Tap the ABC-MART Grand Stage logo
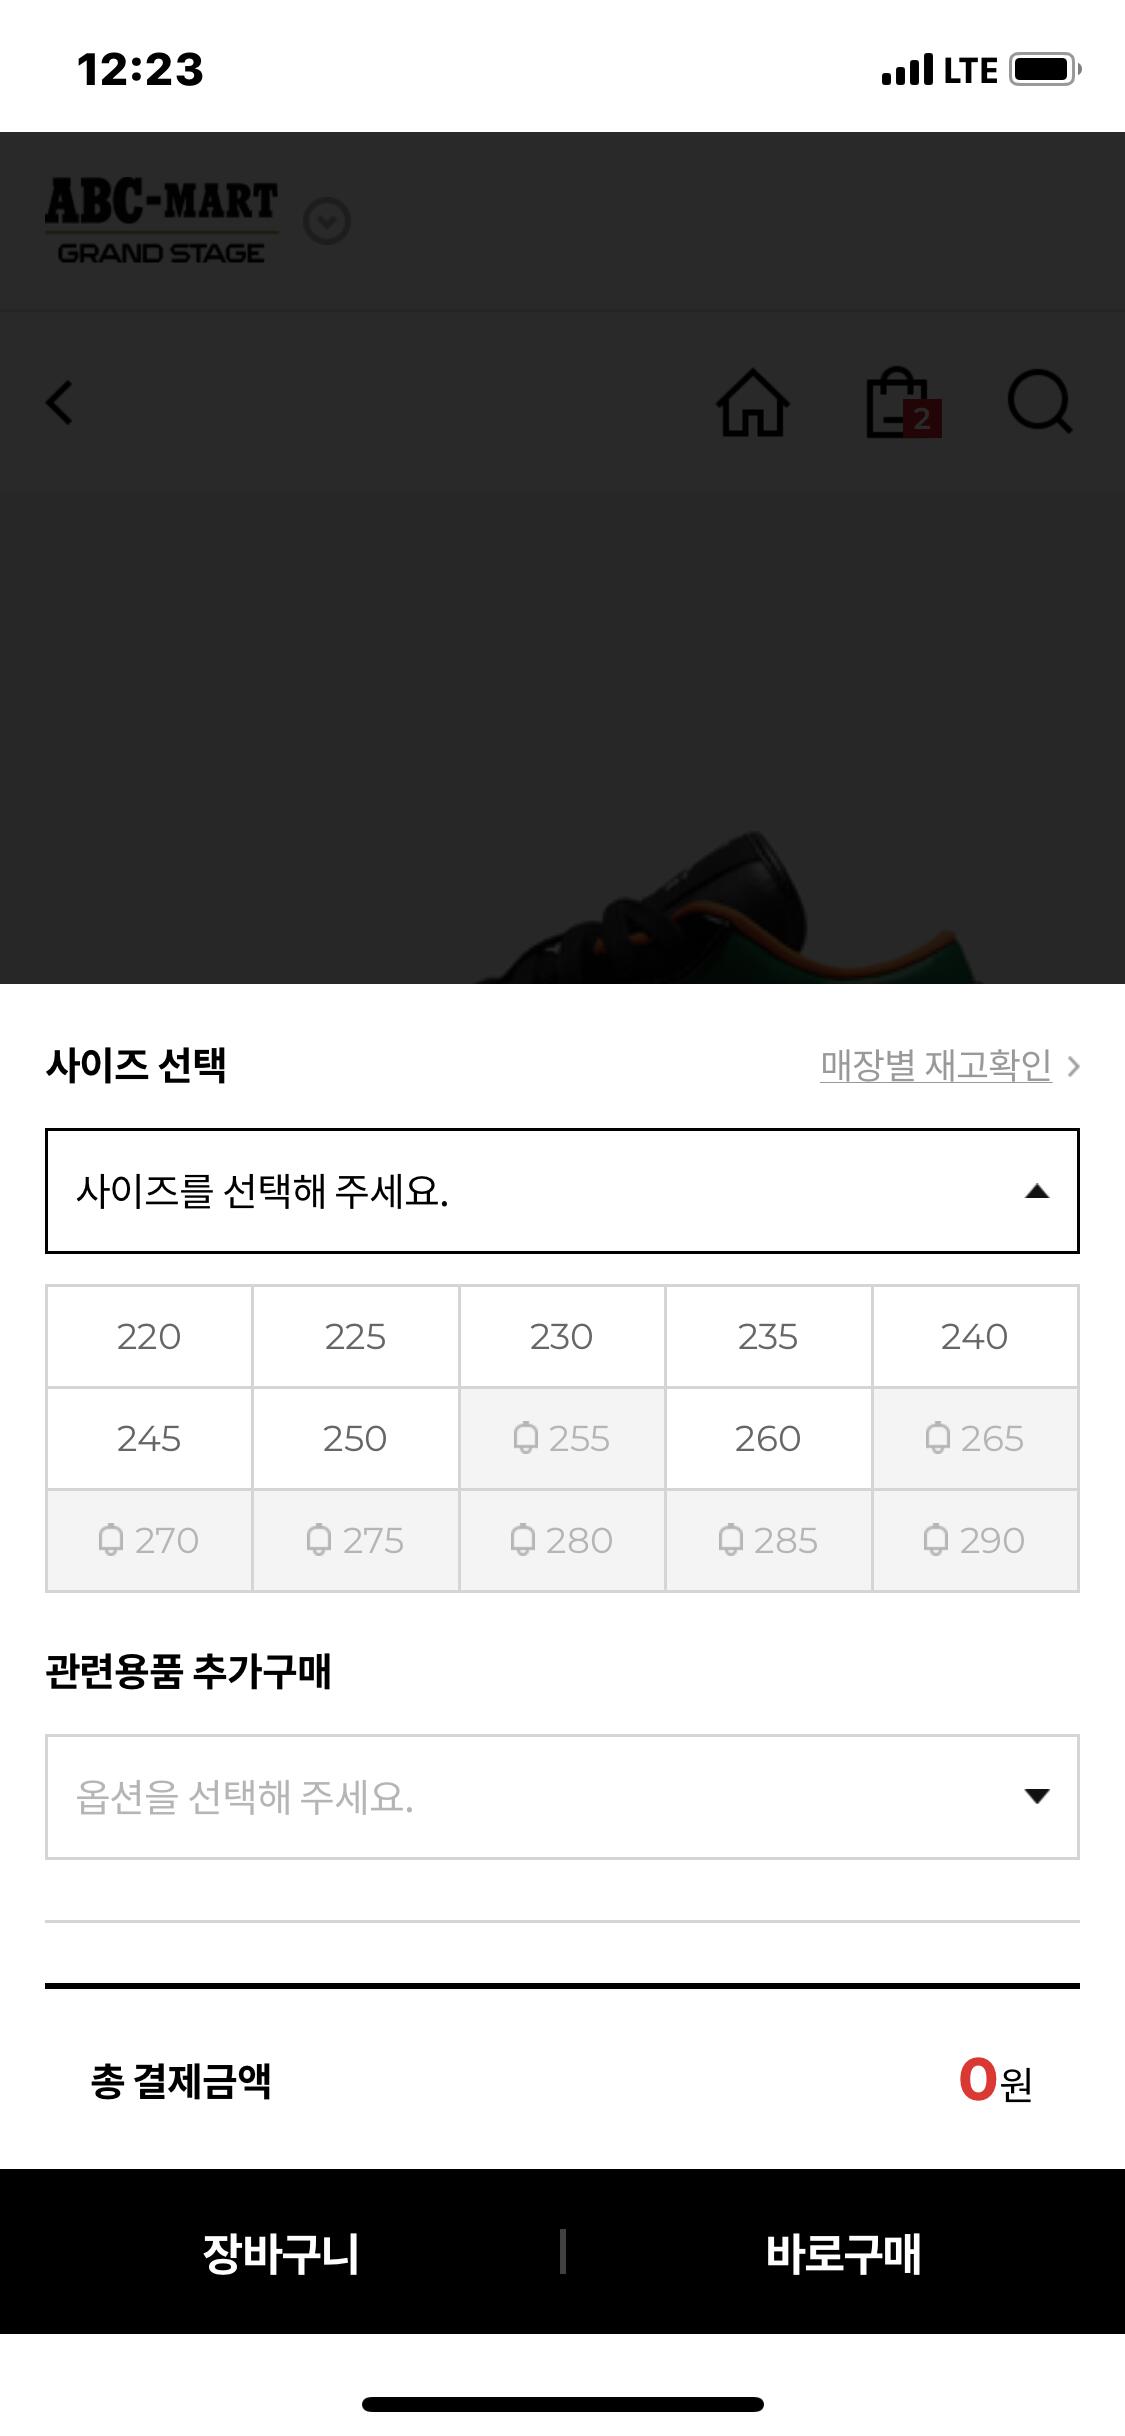Screen dimensions: 1125x2436 coord(161,221)
